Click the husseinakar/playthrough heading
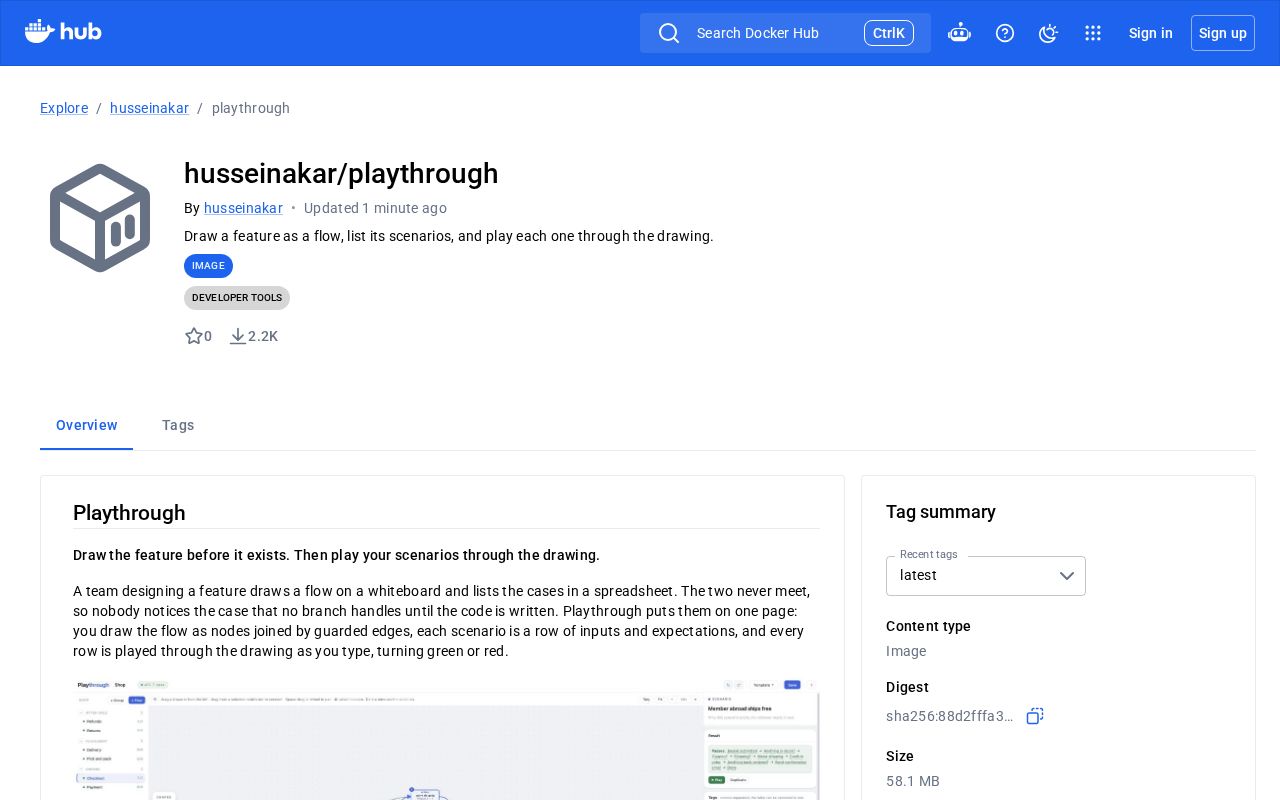The width and height of the screenshot is (1280, 800). click(341, 173)
